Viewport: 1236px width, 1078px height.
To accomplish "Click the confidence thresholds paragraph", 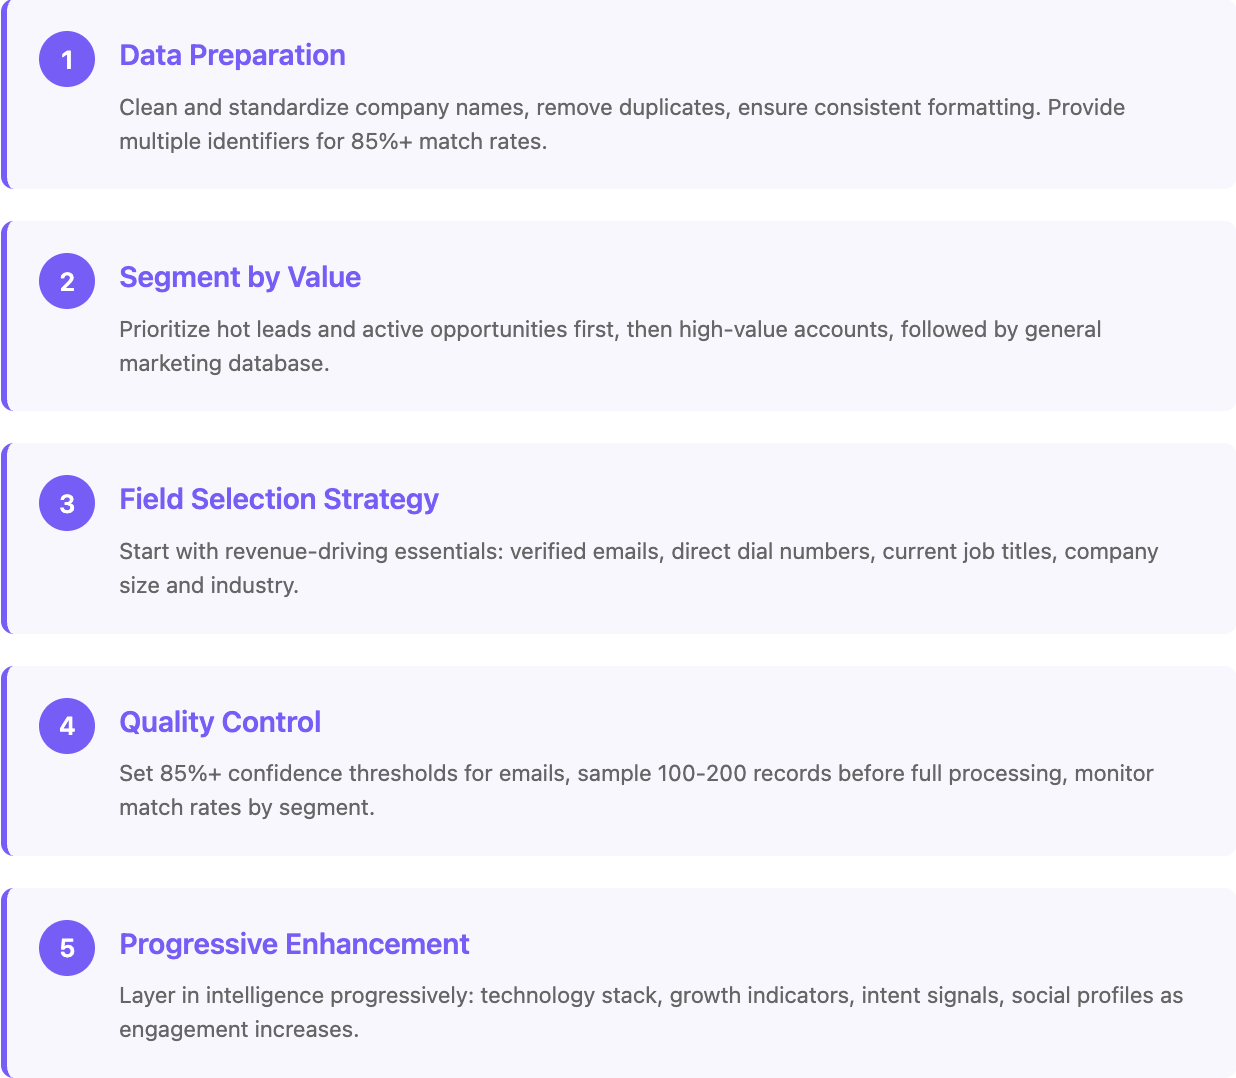I will tap(636, 790).
